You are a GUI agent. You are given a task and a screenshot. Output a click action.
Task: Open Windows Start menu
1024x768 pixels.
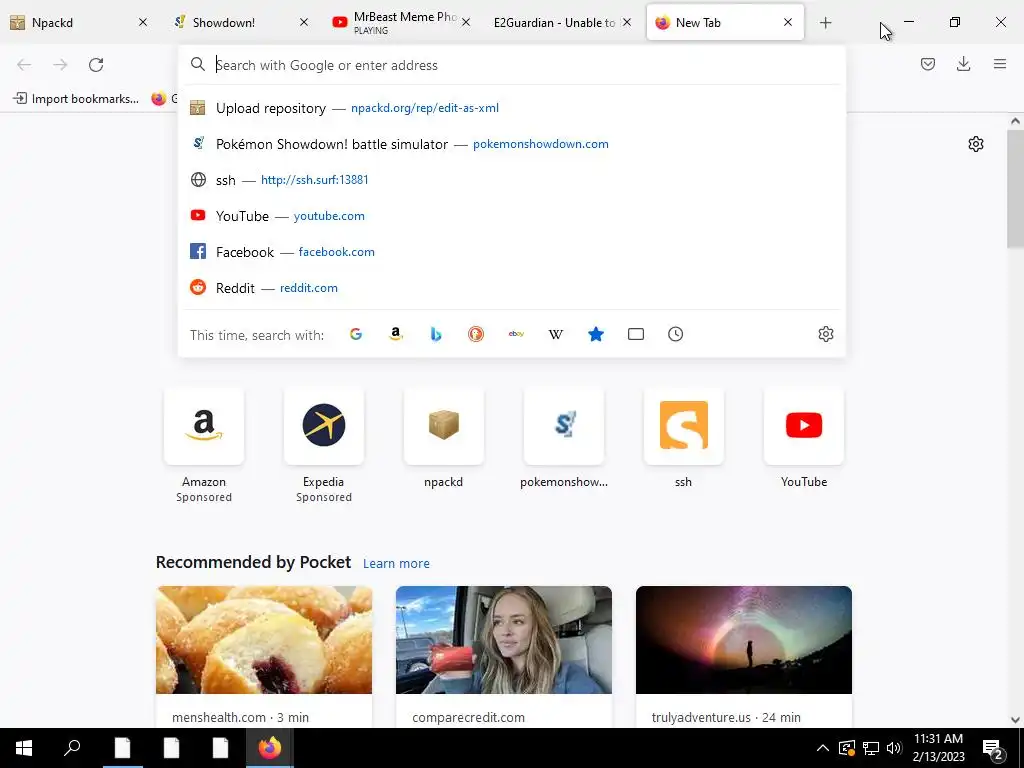point(24,748)
